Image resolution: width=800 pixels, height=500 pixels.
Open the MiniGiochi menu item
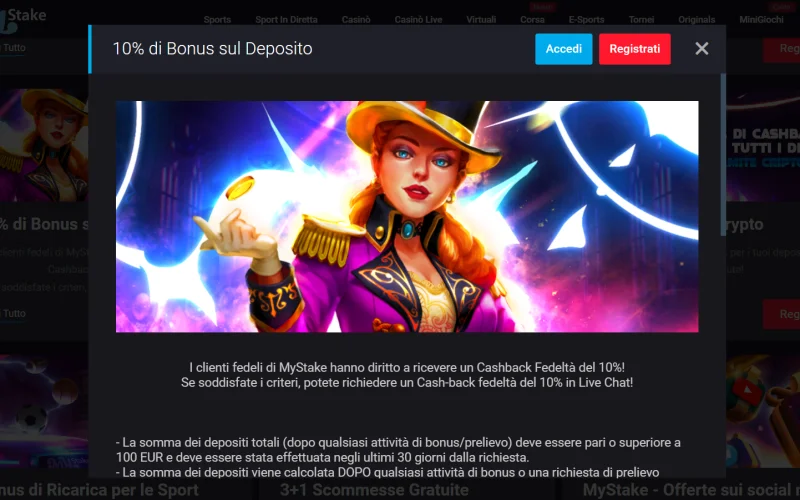click(x=761, y=19)
